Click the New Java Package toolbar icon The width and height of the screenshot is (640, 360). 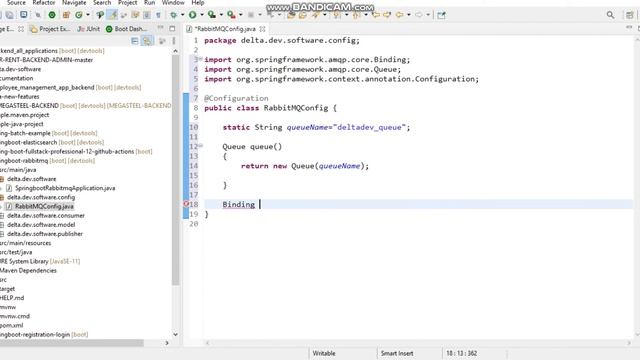pos(66,15)
